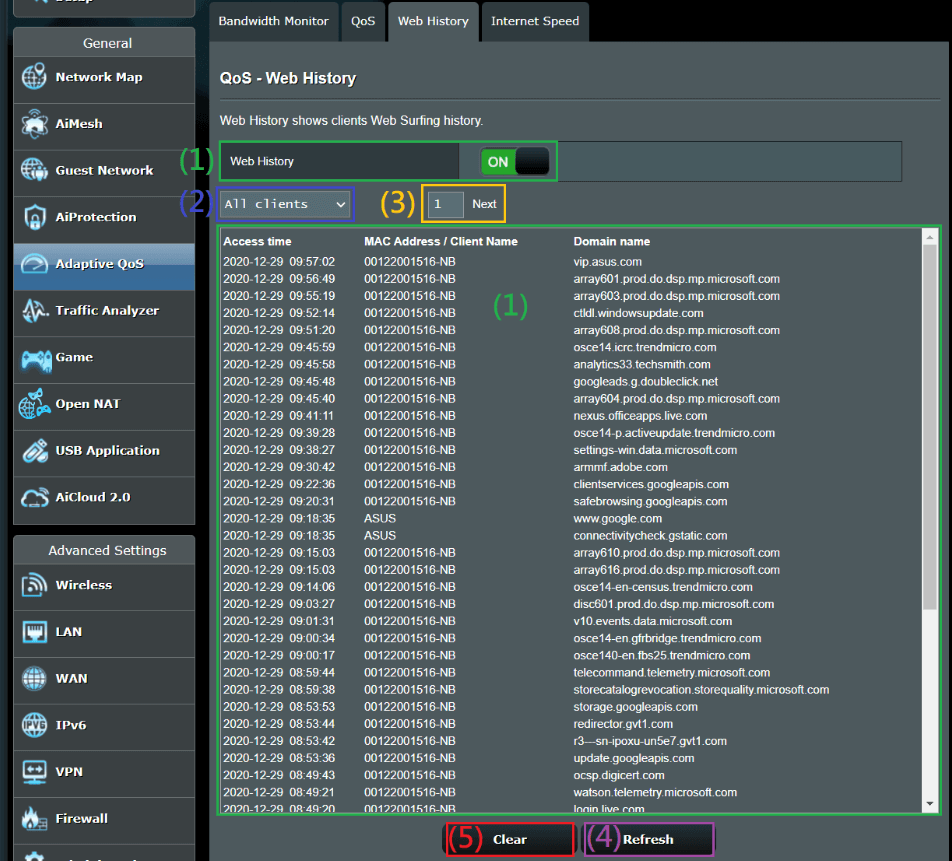
Task: Click the AiMesh icon
Action: coord(34,123)
